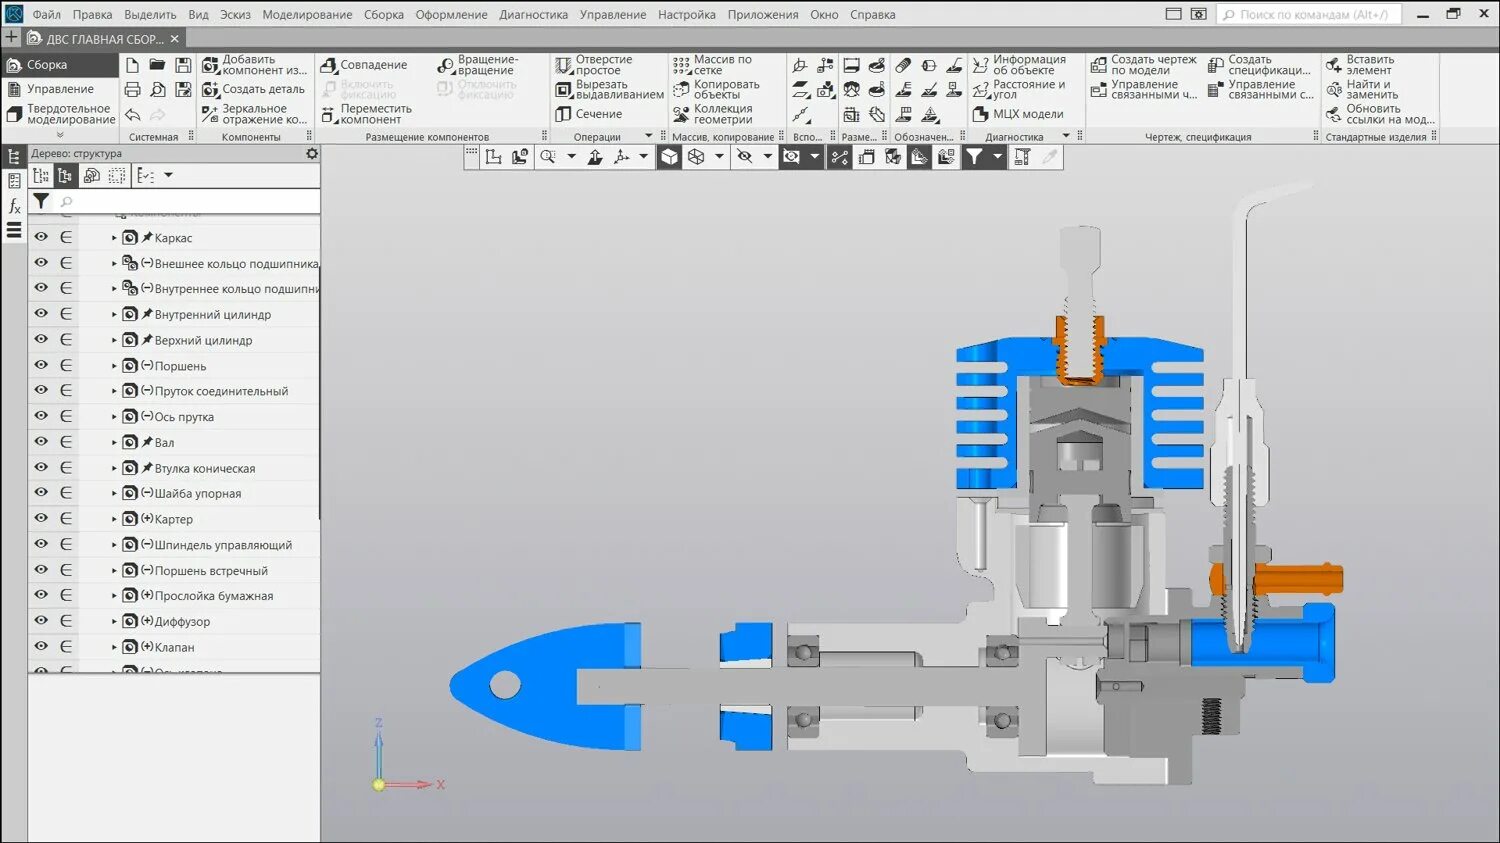This screenshot has height=843, width=1500.
Task: Toggle visibility of Диффузор
Action: coord(41,621)
